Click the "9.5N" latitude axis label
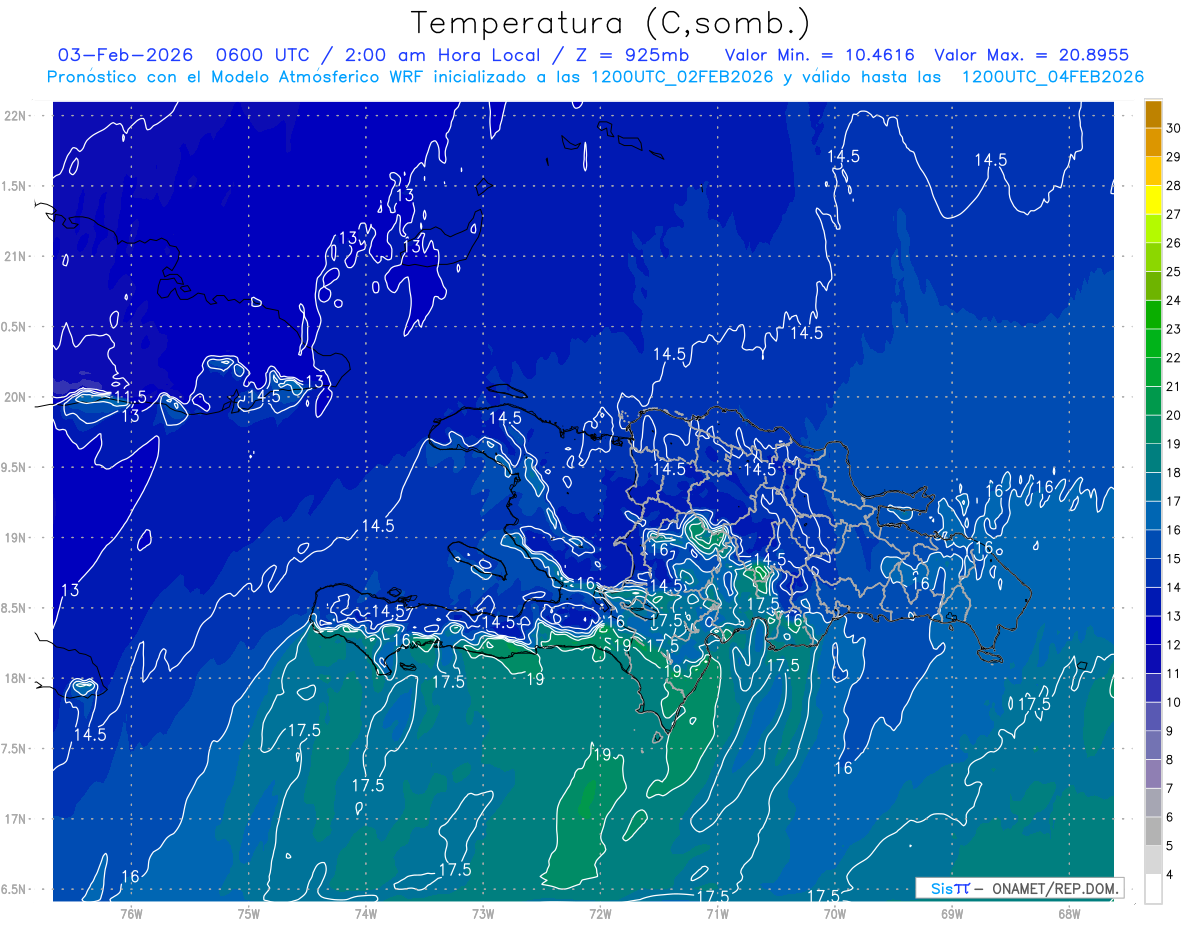This screenshot has width=1200, height=927. click(x=13, y=467)
